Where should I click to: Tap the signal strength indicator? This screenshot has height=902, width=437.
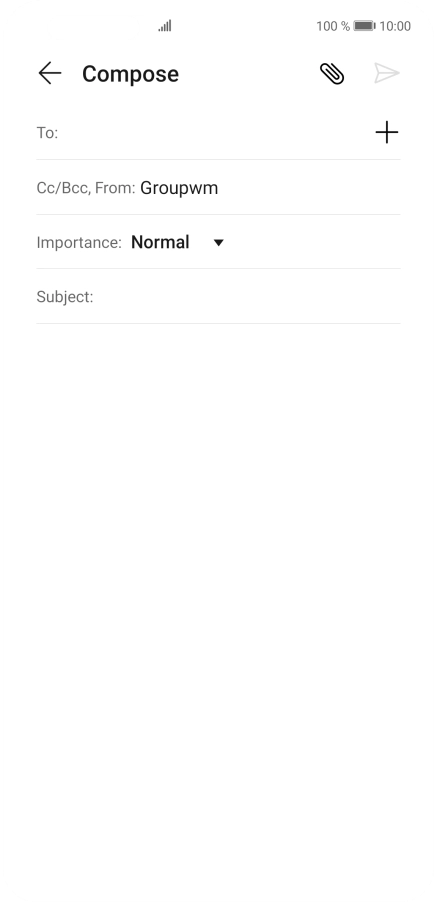pyautogui.click(x=165, y=26)
